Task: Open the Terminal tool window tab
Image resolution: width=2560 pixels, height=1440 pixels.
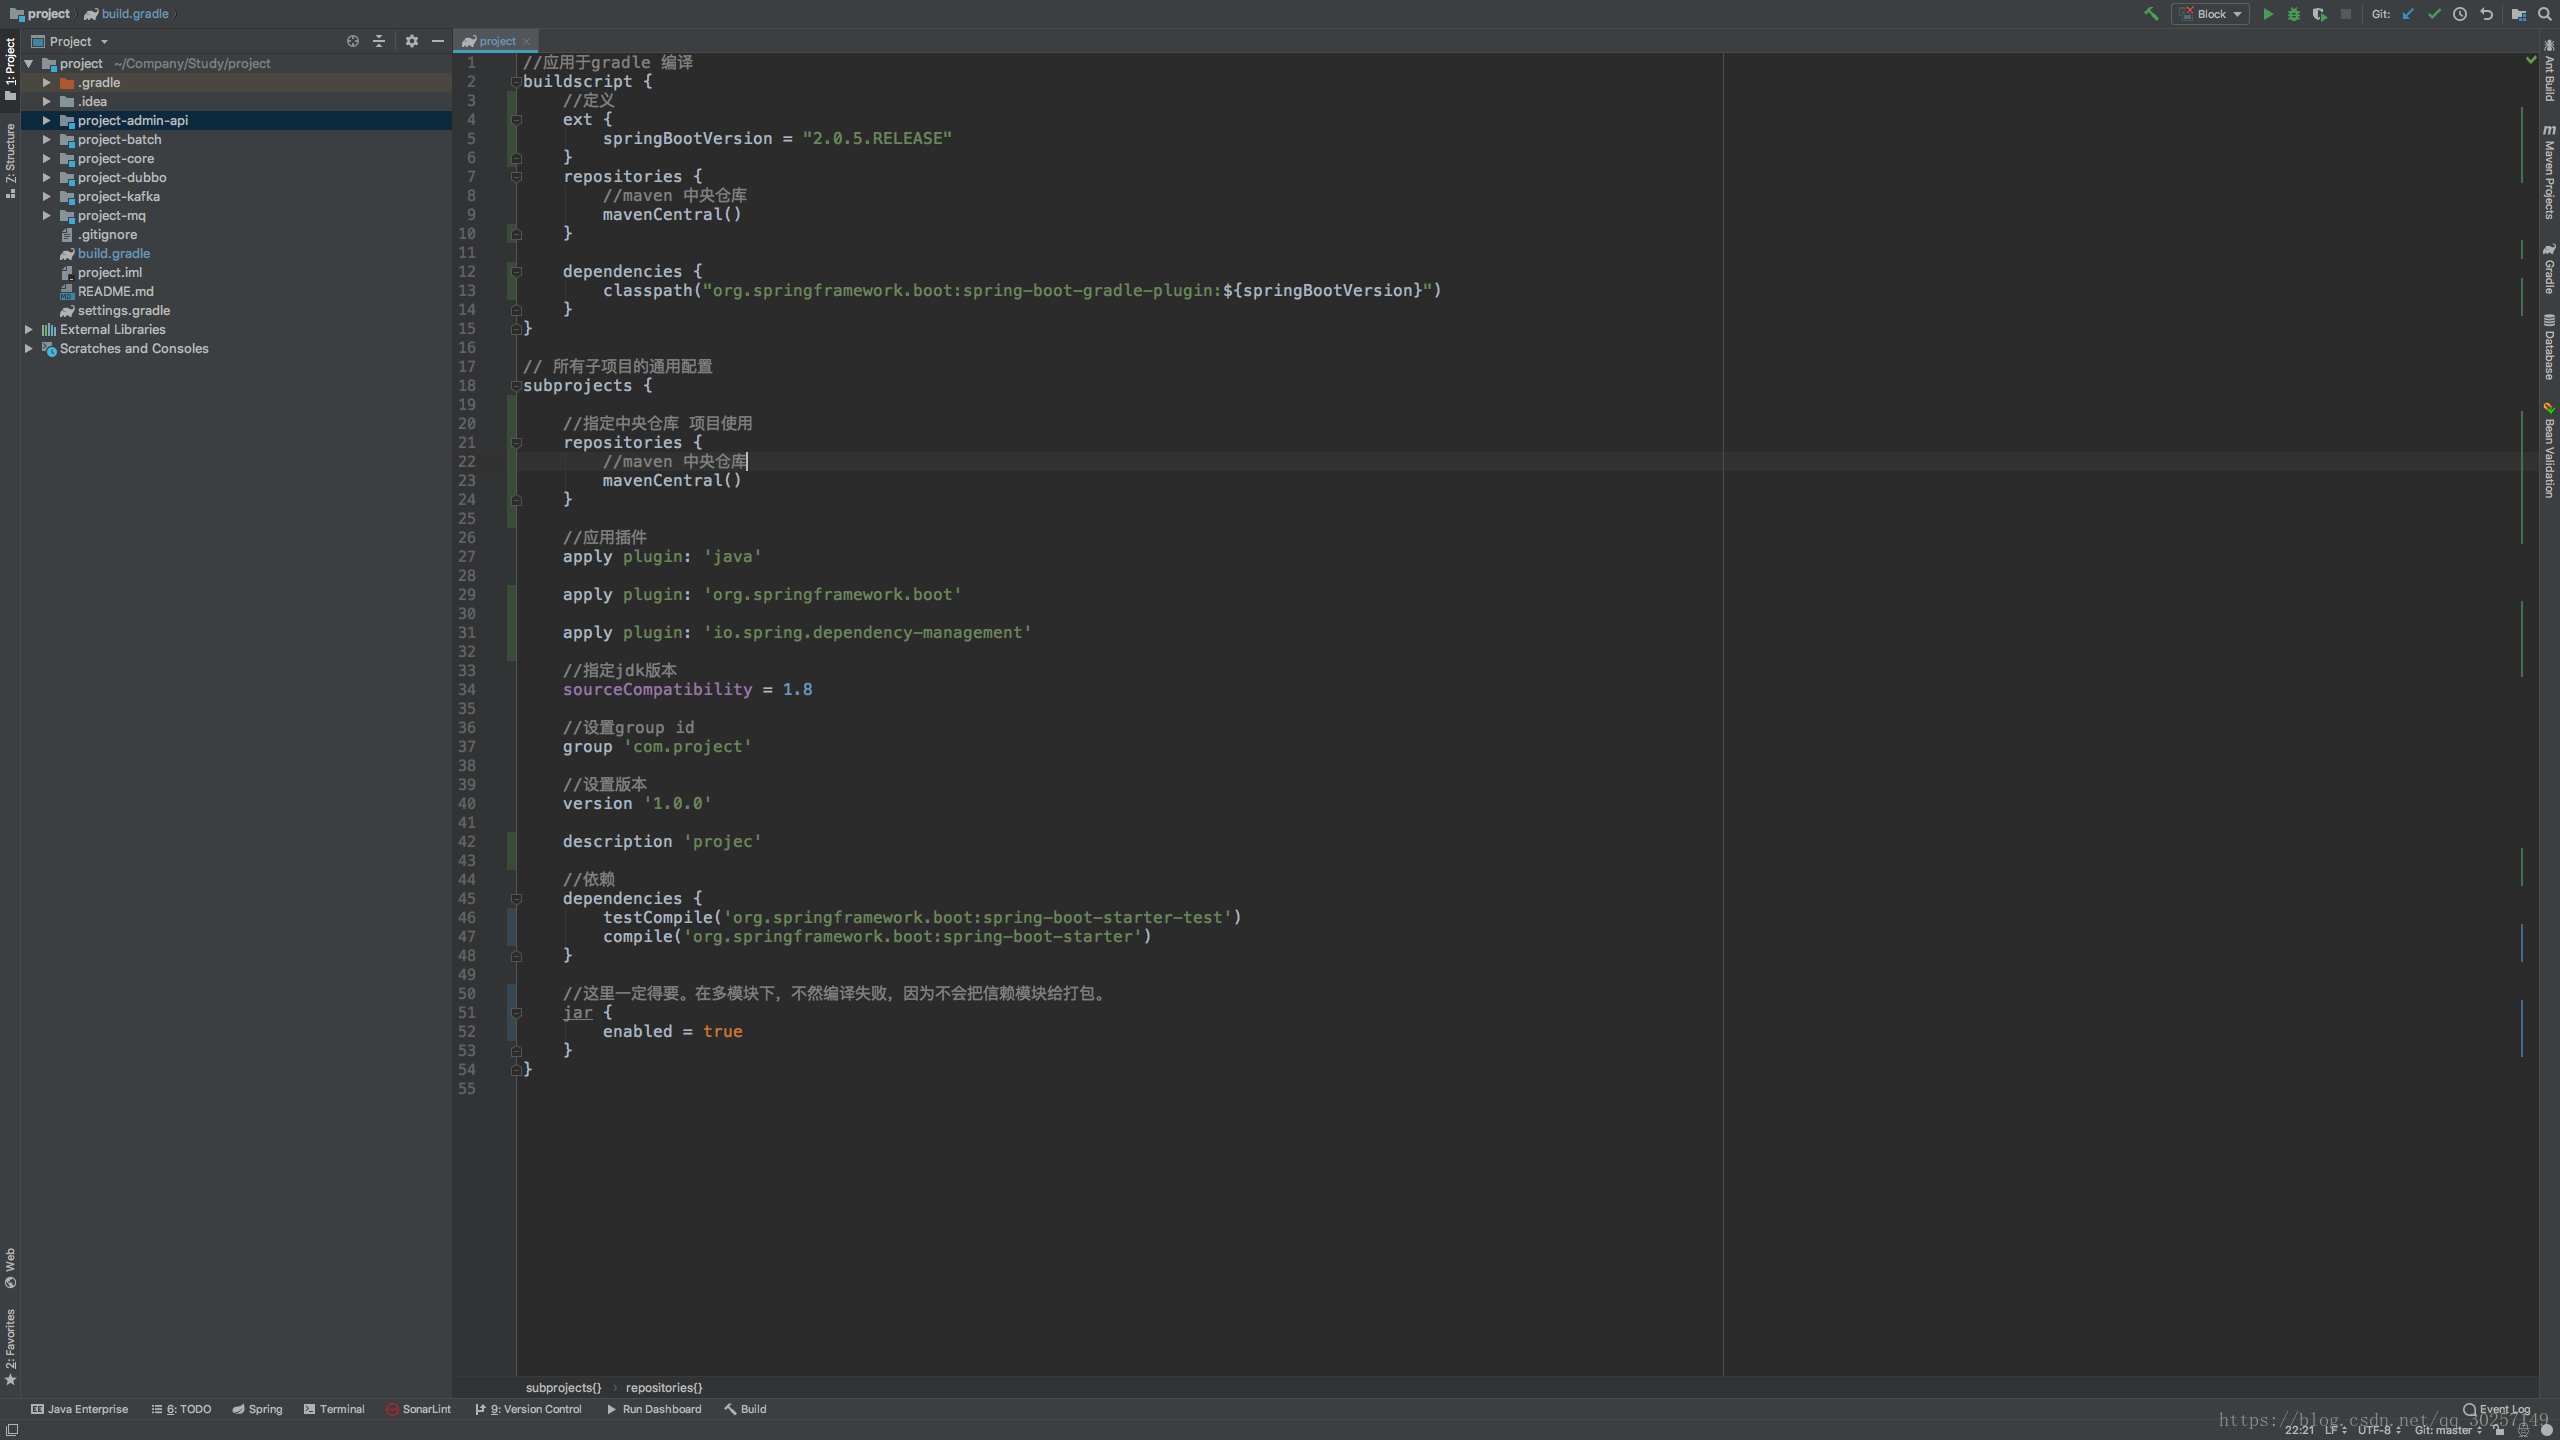Action: tap(334, 1409)
